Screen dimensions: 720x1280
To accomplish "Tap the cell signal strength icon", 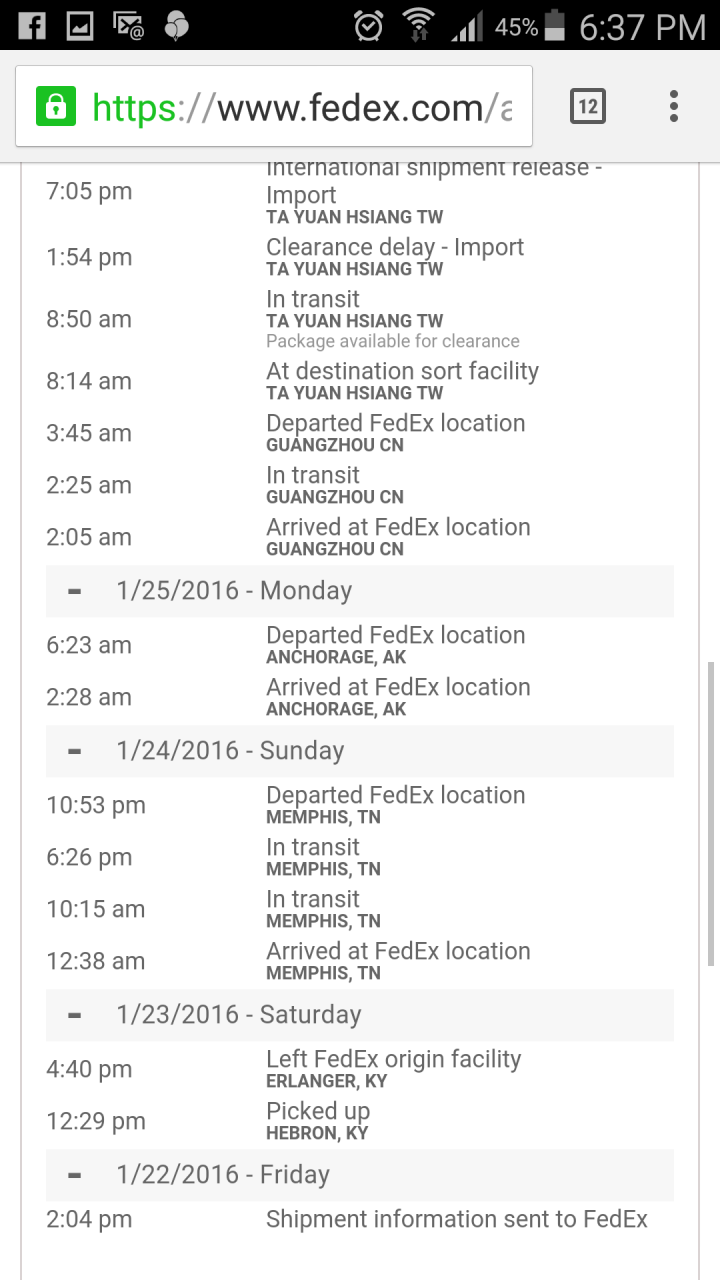I will 467,26.
